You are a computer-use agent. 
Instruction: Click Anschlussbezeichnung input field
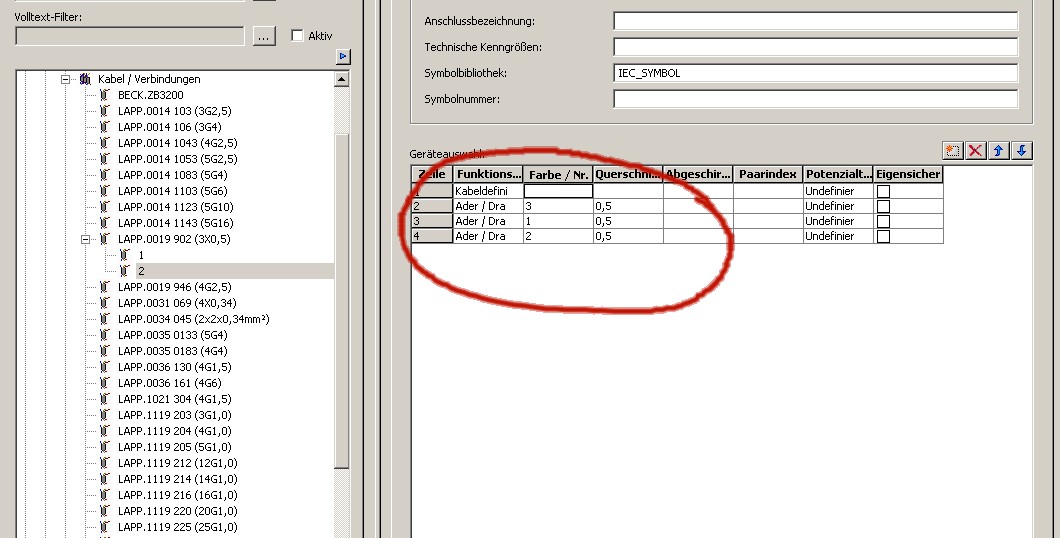pos(815,21)
